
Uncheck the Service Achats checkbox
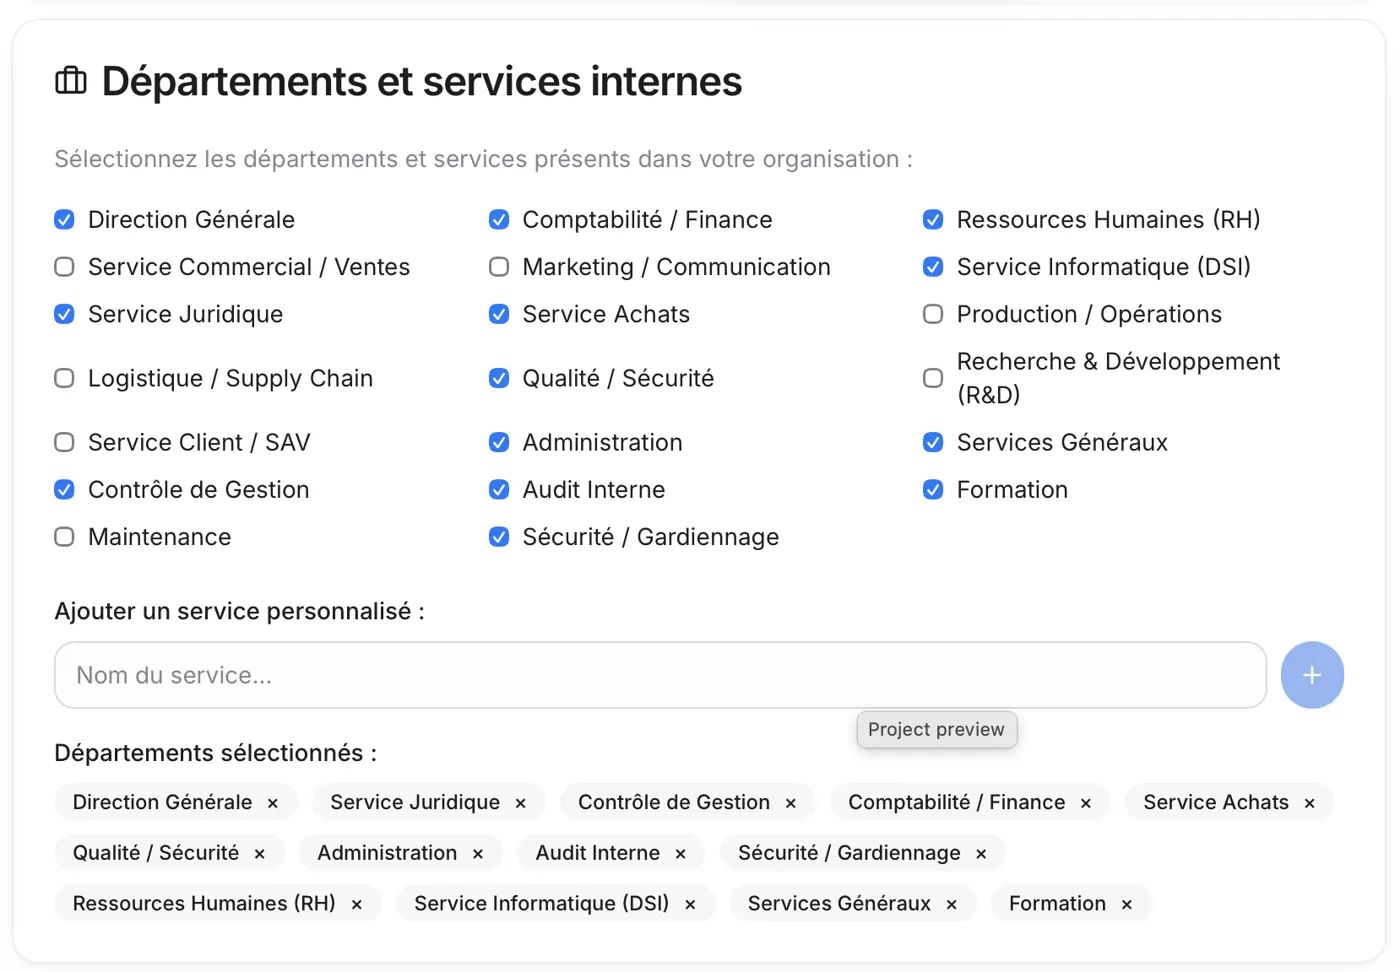[499, 314]
